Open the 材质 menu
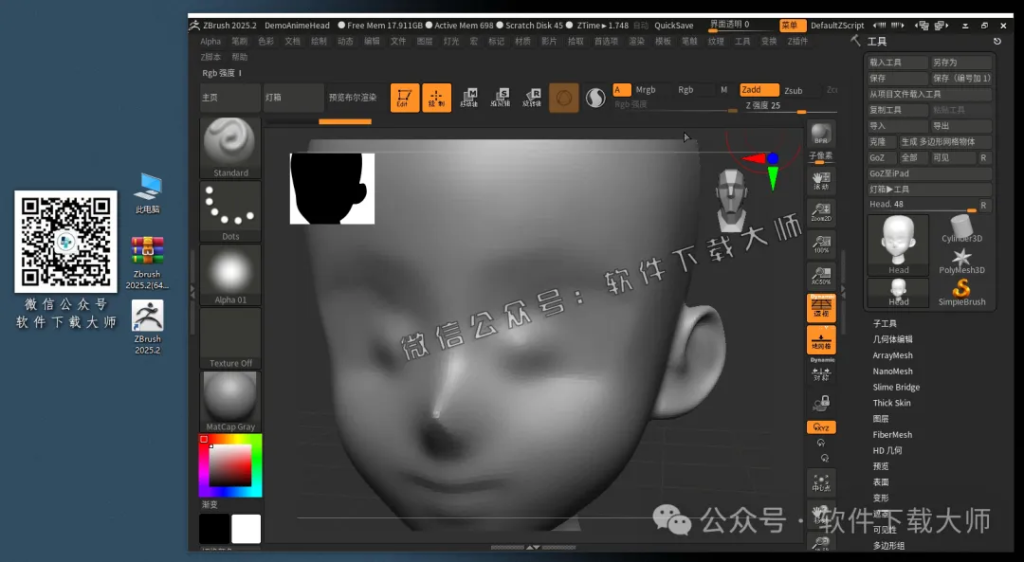Screen dimensions: 1024x562 pos(522,41)
